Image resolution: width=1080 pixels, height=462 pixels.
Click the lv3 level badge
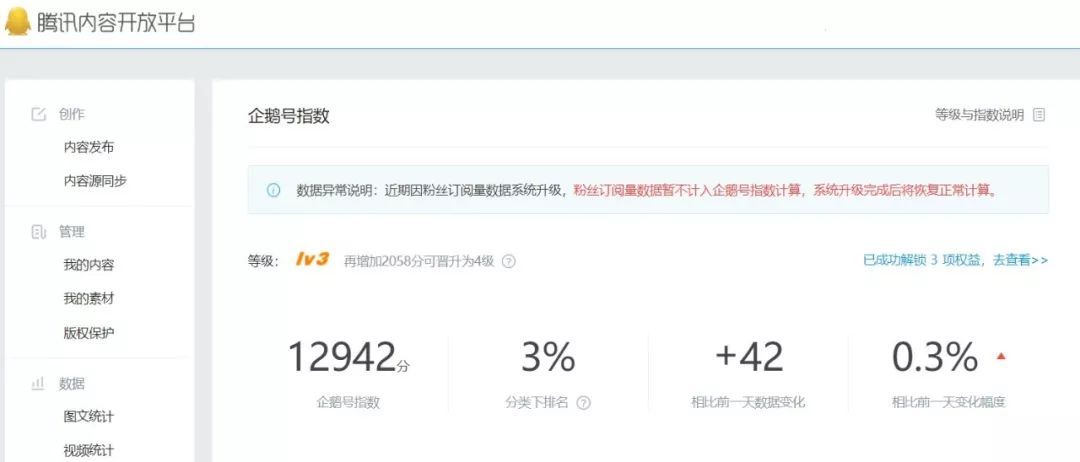click(312, 260)
